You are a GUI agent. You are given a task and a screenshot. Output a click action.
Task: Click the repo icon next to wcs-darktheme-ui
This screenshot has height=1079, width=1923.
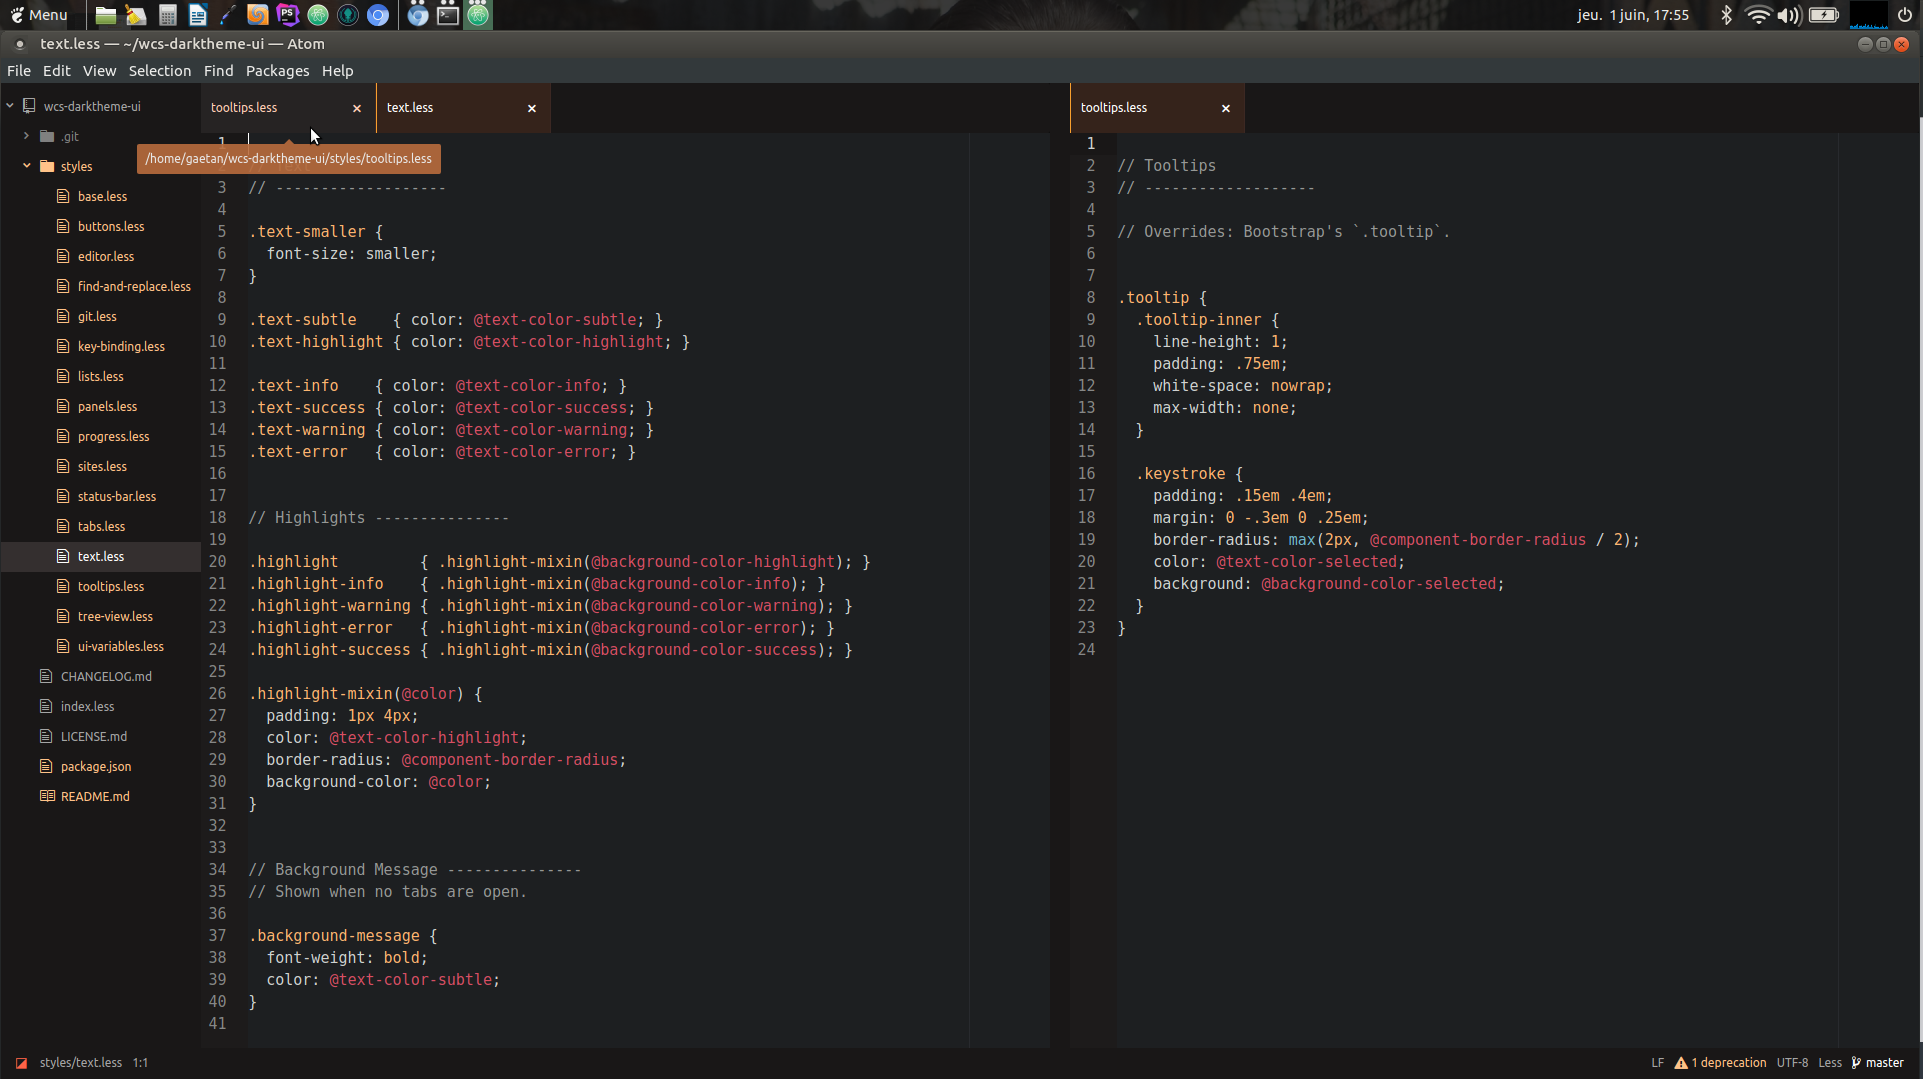coord(30,106)
